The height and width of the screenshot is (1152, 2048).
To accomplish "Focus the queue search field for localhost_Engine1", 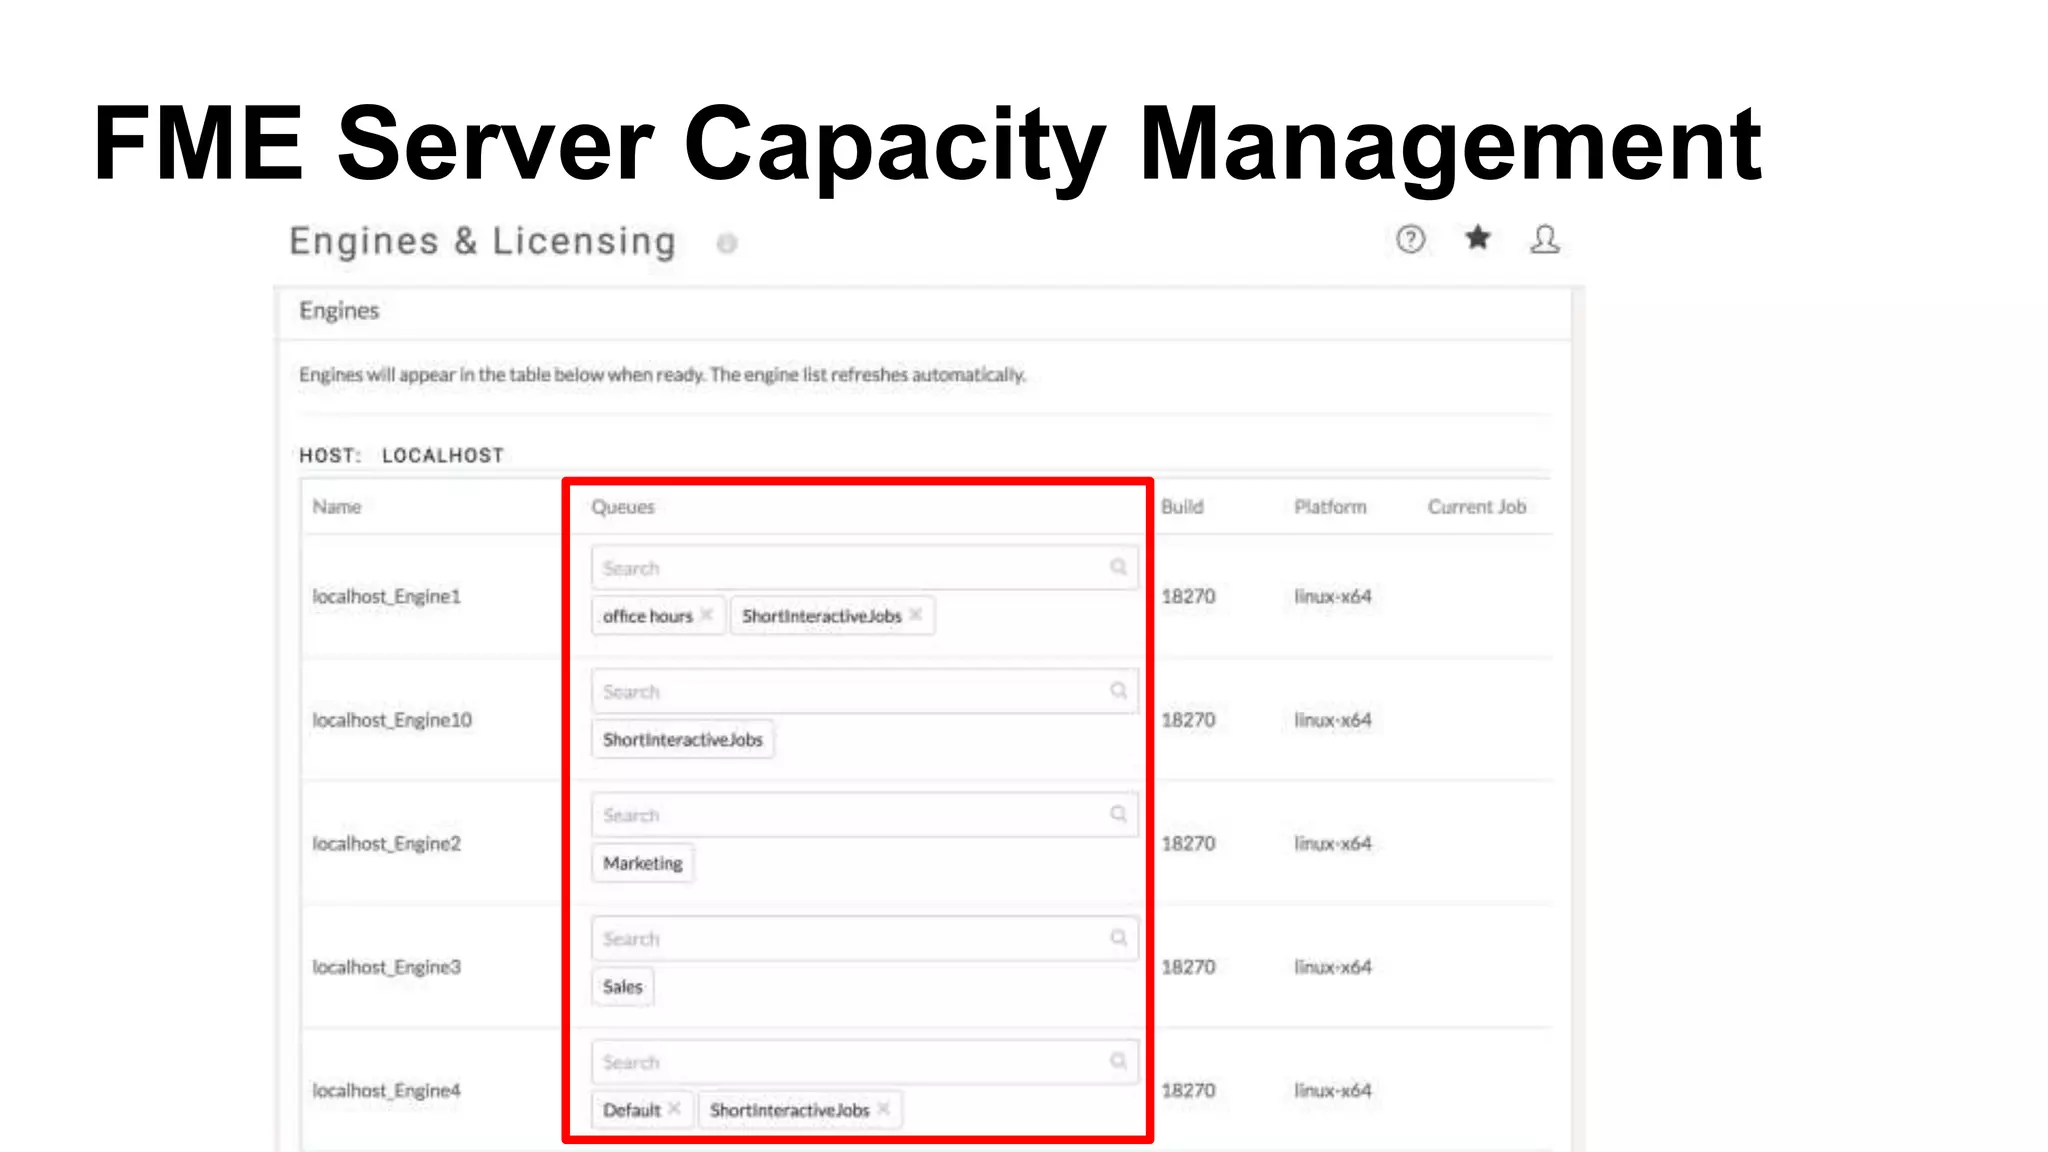I will click(864, 568).
